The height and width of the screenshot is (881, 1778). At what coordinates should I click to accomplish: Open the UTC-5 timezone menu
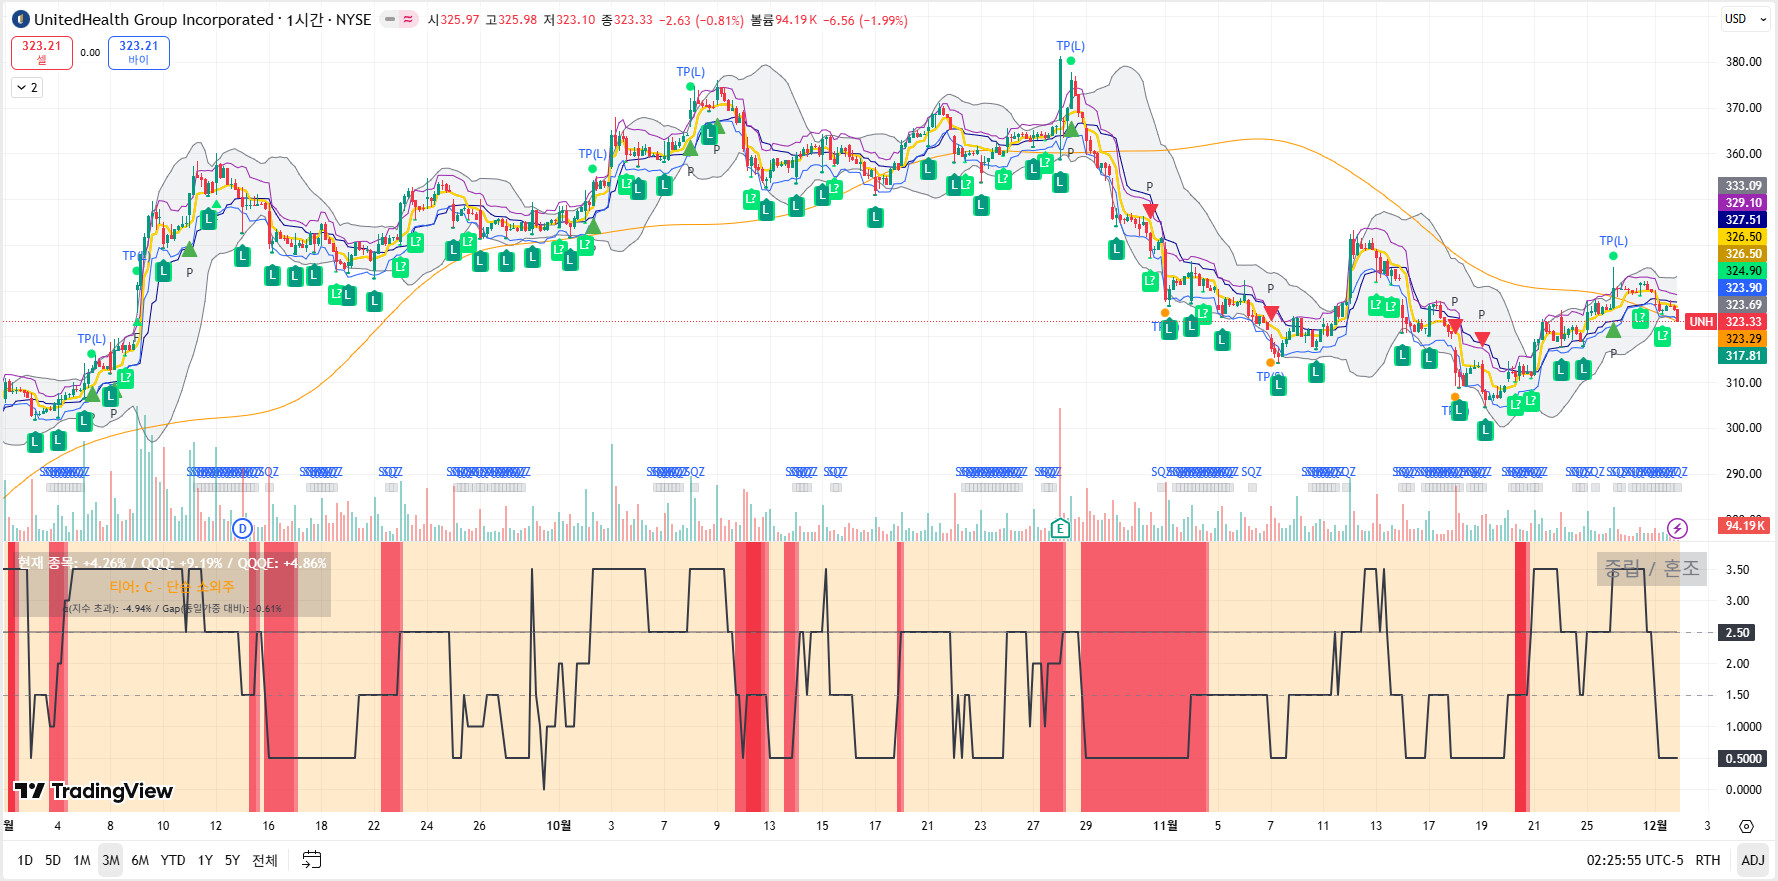click(1634, 860)
